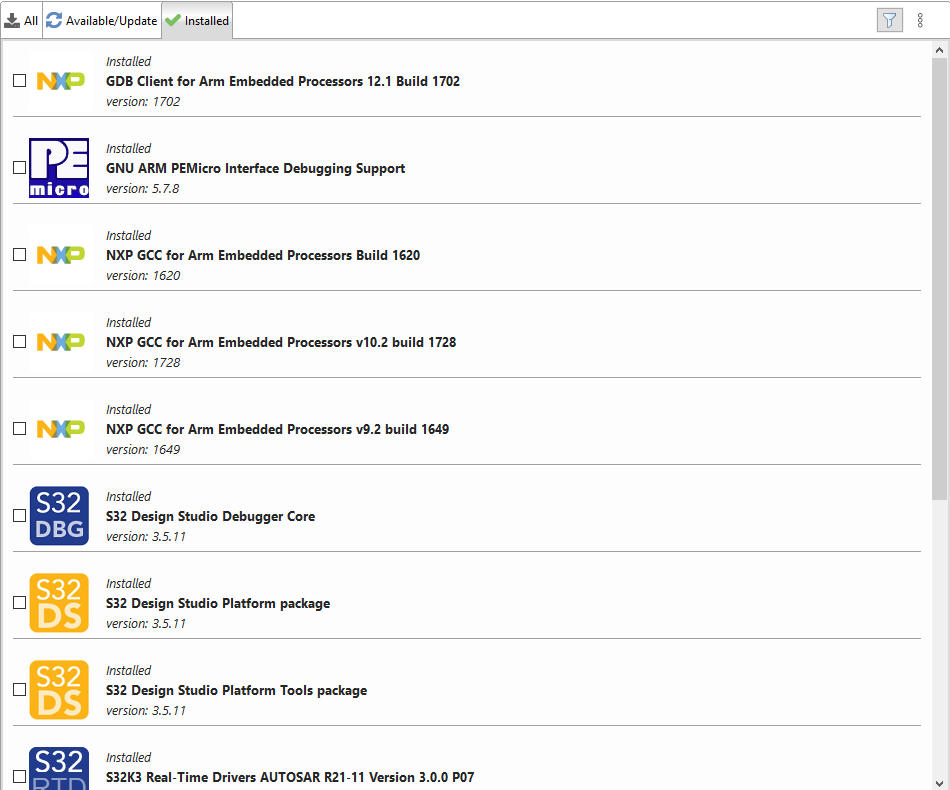Click the S32 RTD icon
This screenshot has height=790, width=950.
coord(59,768)
